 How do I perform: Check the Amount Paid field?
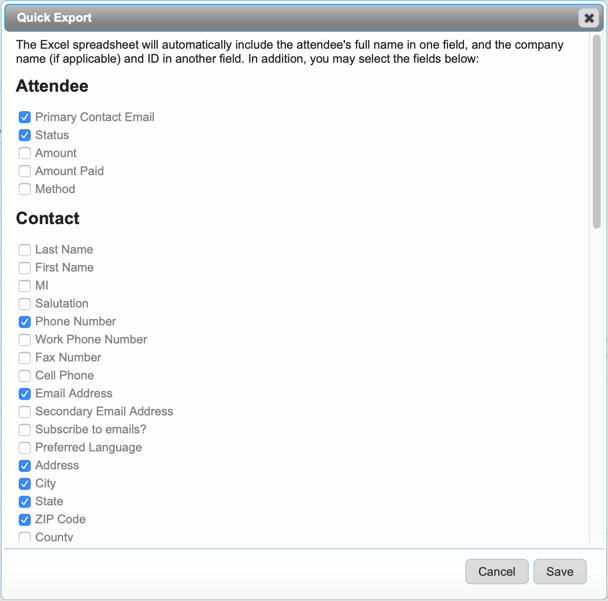[25, 171]
